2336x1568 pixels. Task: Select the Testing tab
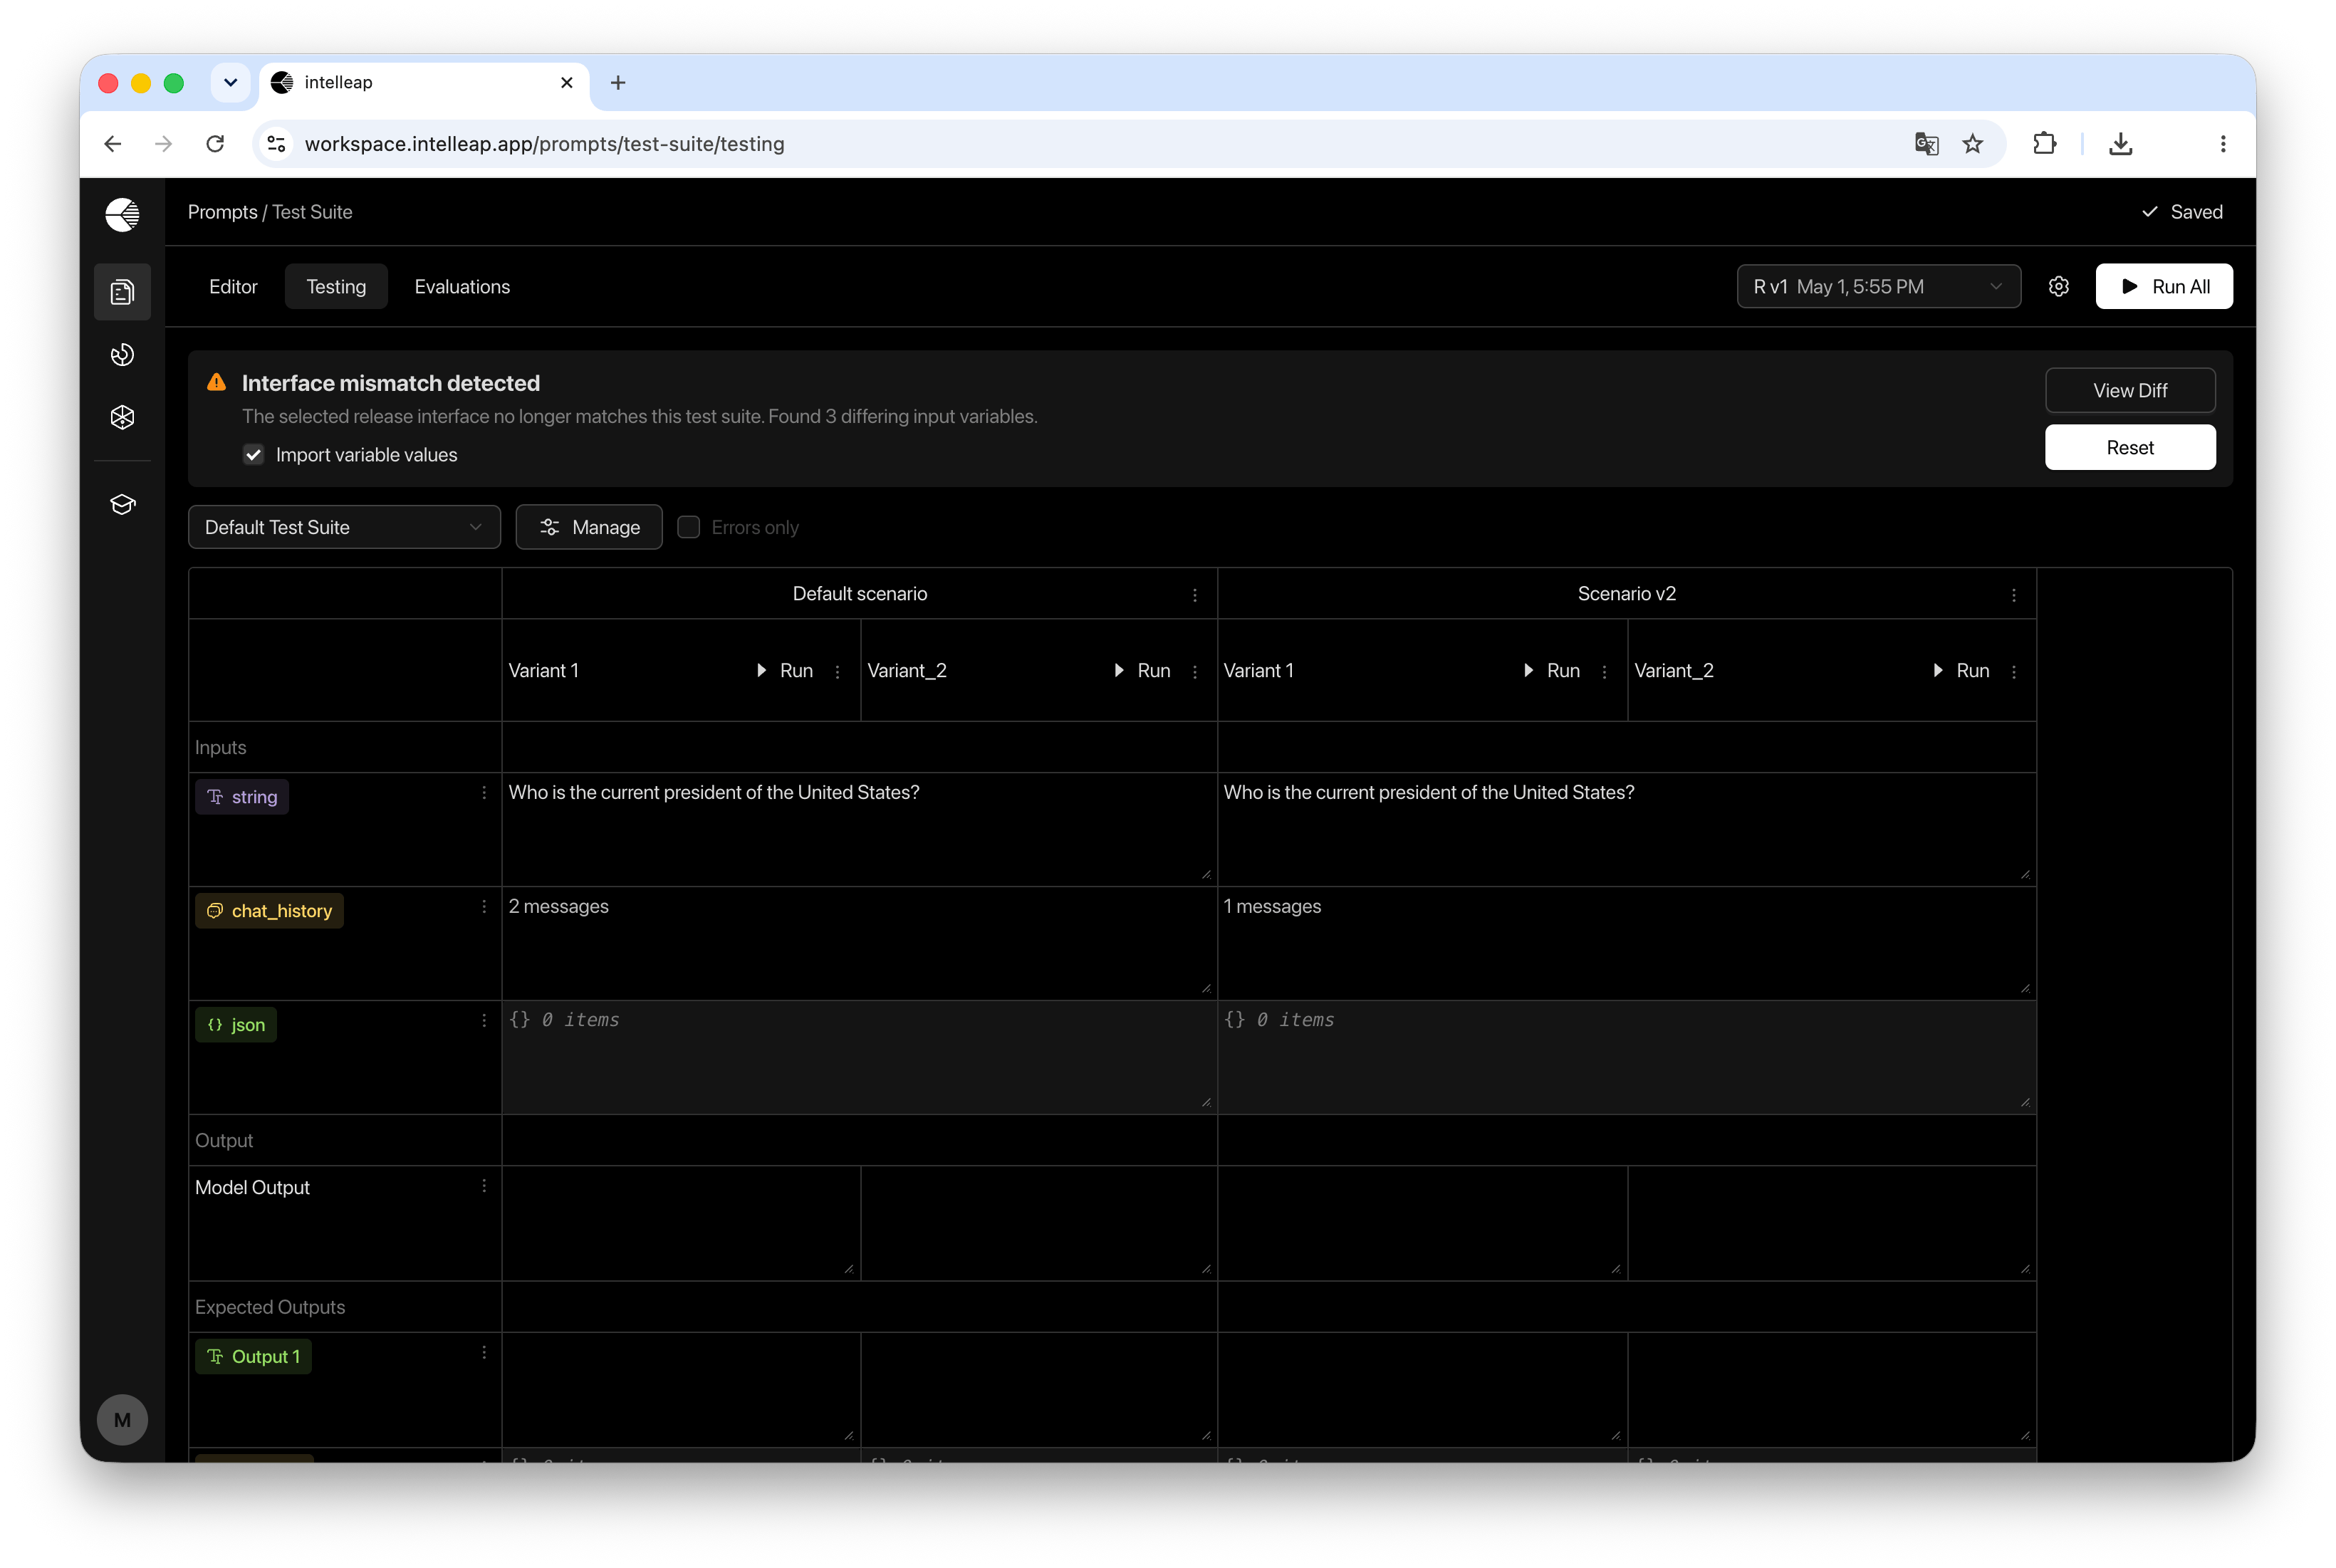pos(336,287)
